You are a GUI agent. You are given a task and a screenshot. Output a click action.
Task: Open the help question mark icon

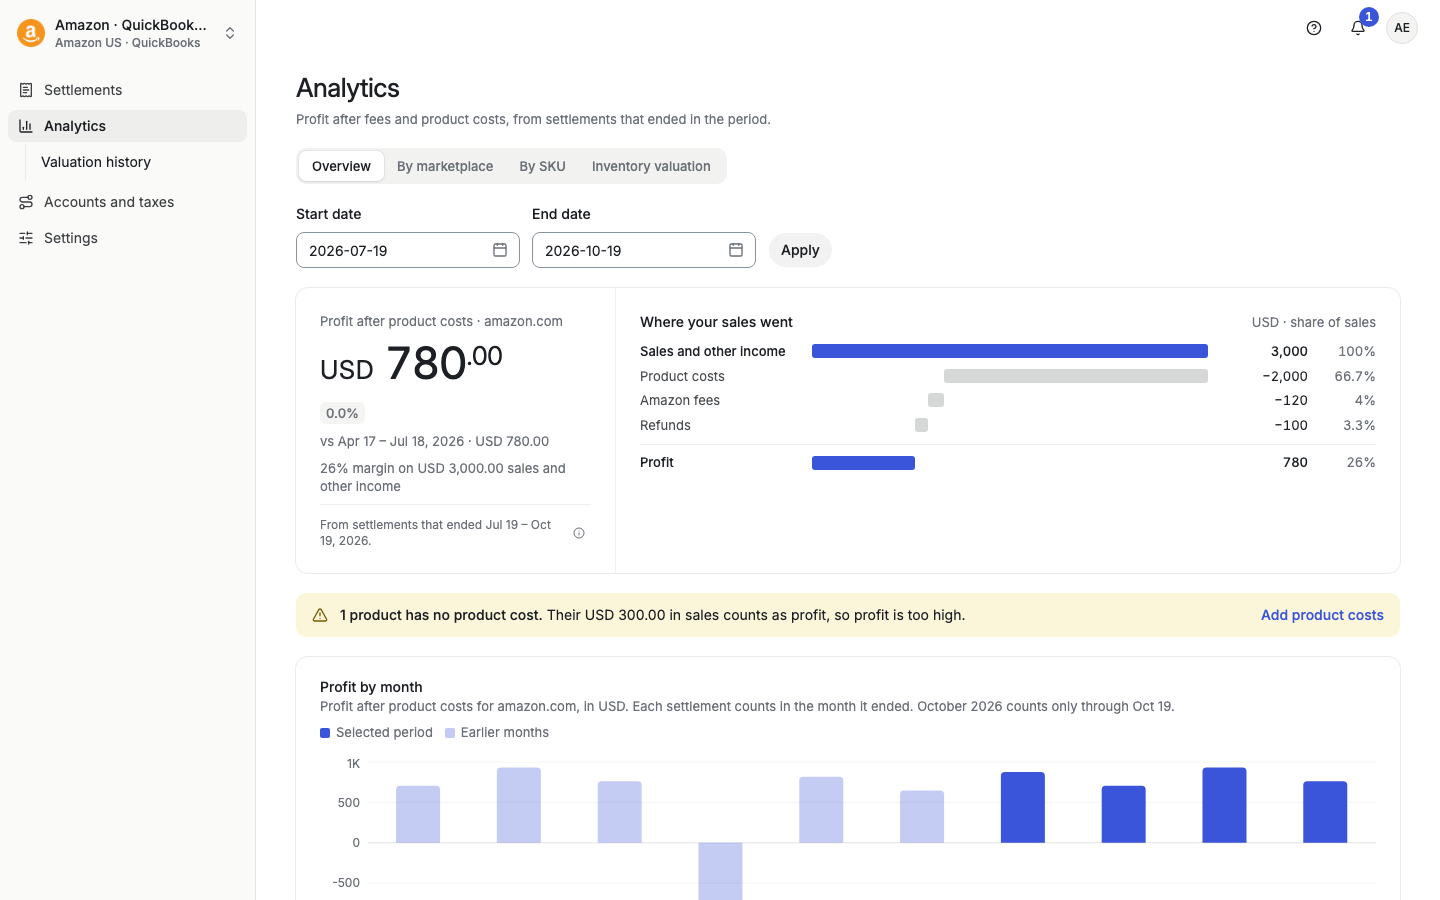1314,28
